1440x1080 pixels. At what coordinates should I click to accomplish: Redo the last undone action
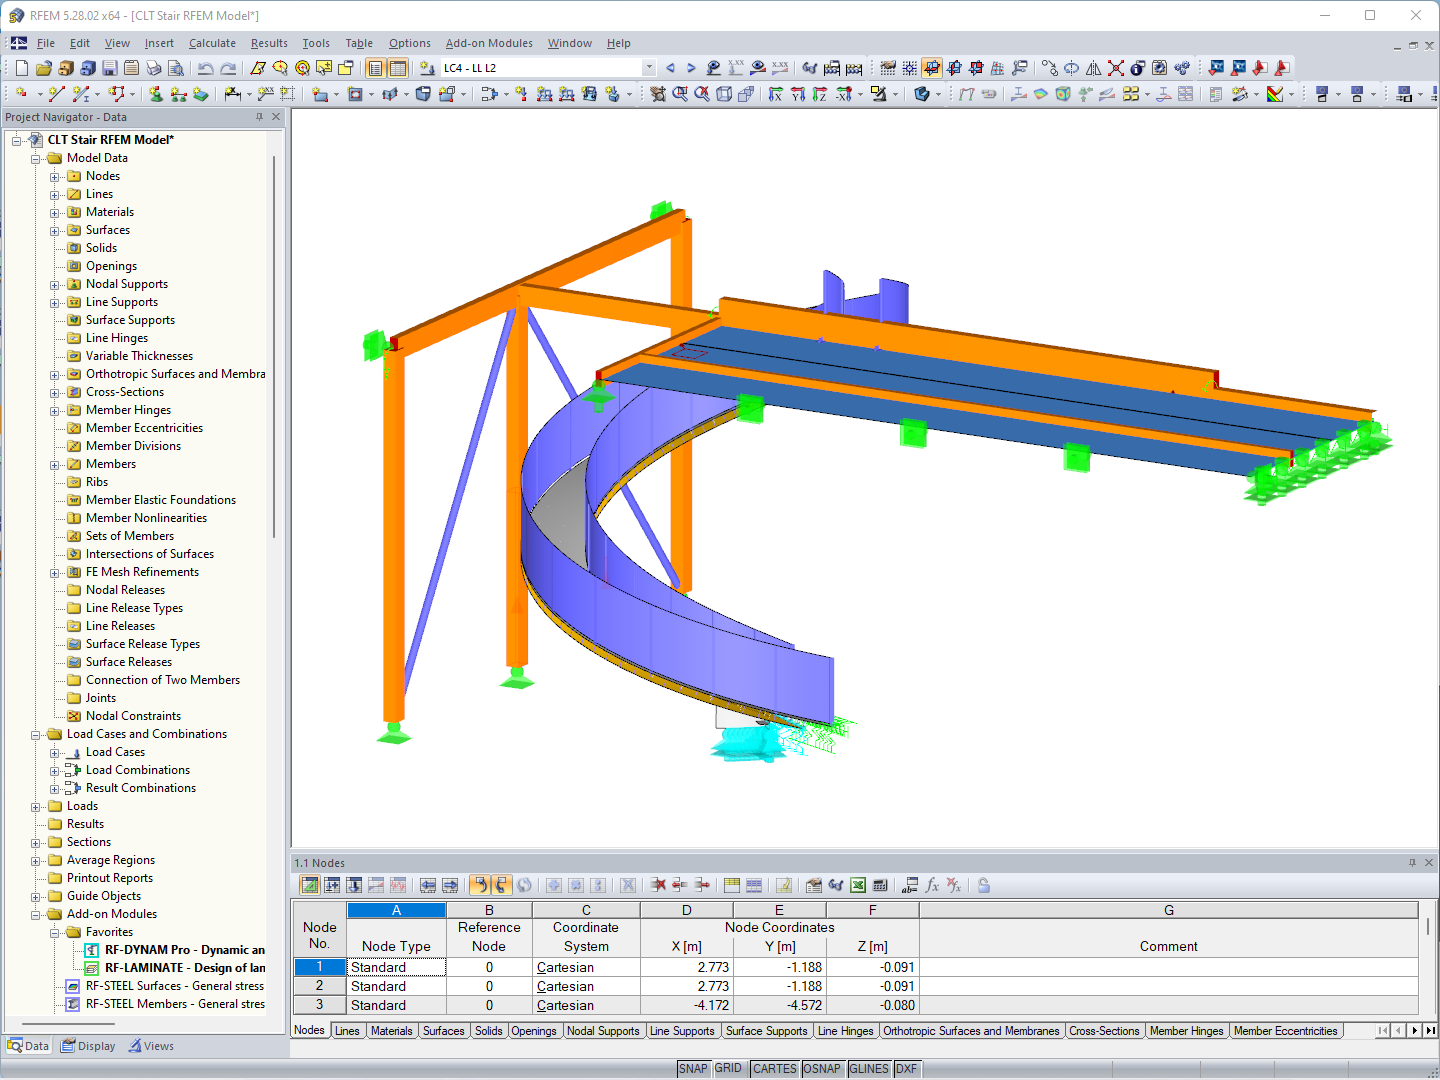tap(228, 68)
